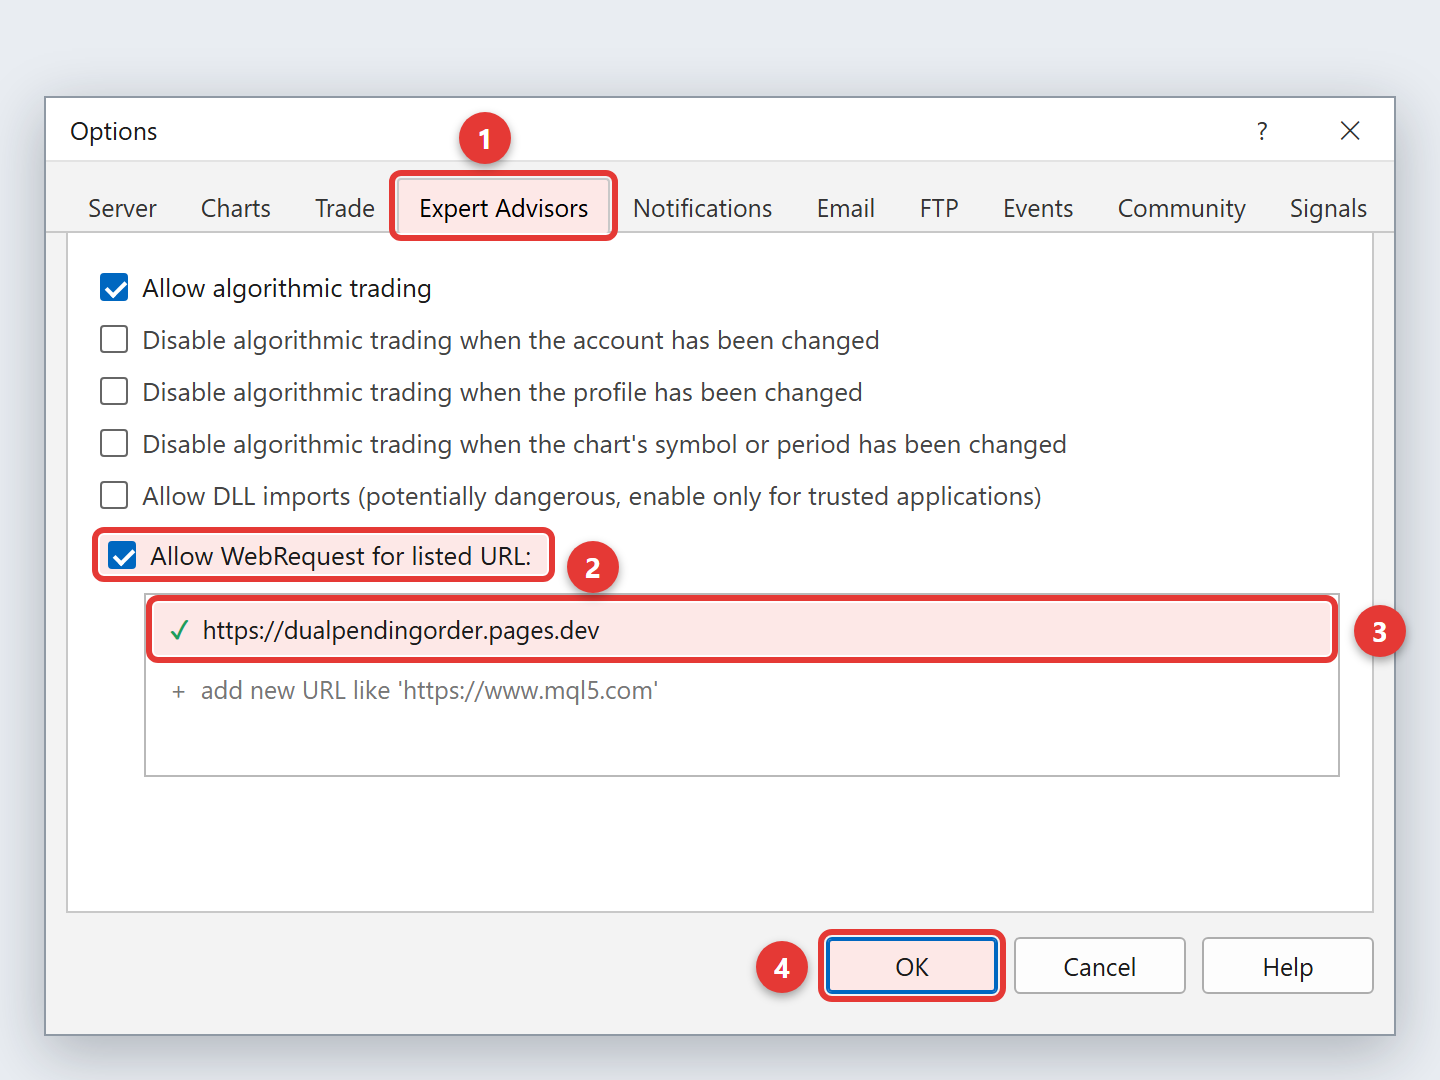This screenshot has height=1080, width=1440.
Task: Open Help for the Options dialog
Action: [x=1287, y=966]
